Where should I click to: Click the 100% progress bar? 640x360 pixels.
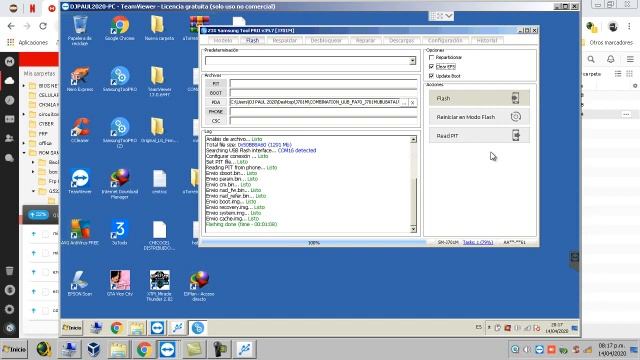coord(313,242)
